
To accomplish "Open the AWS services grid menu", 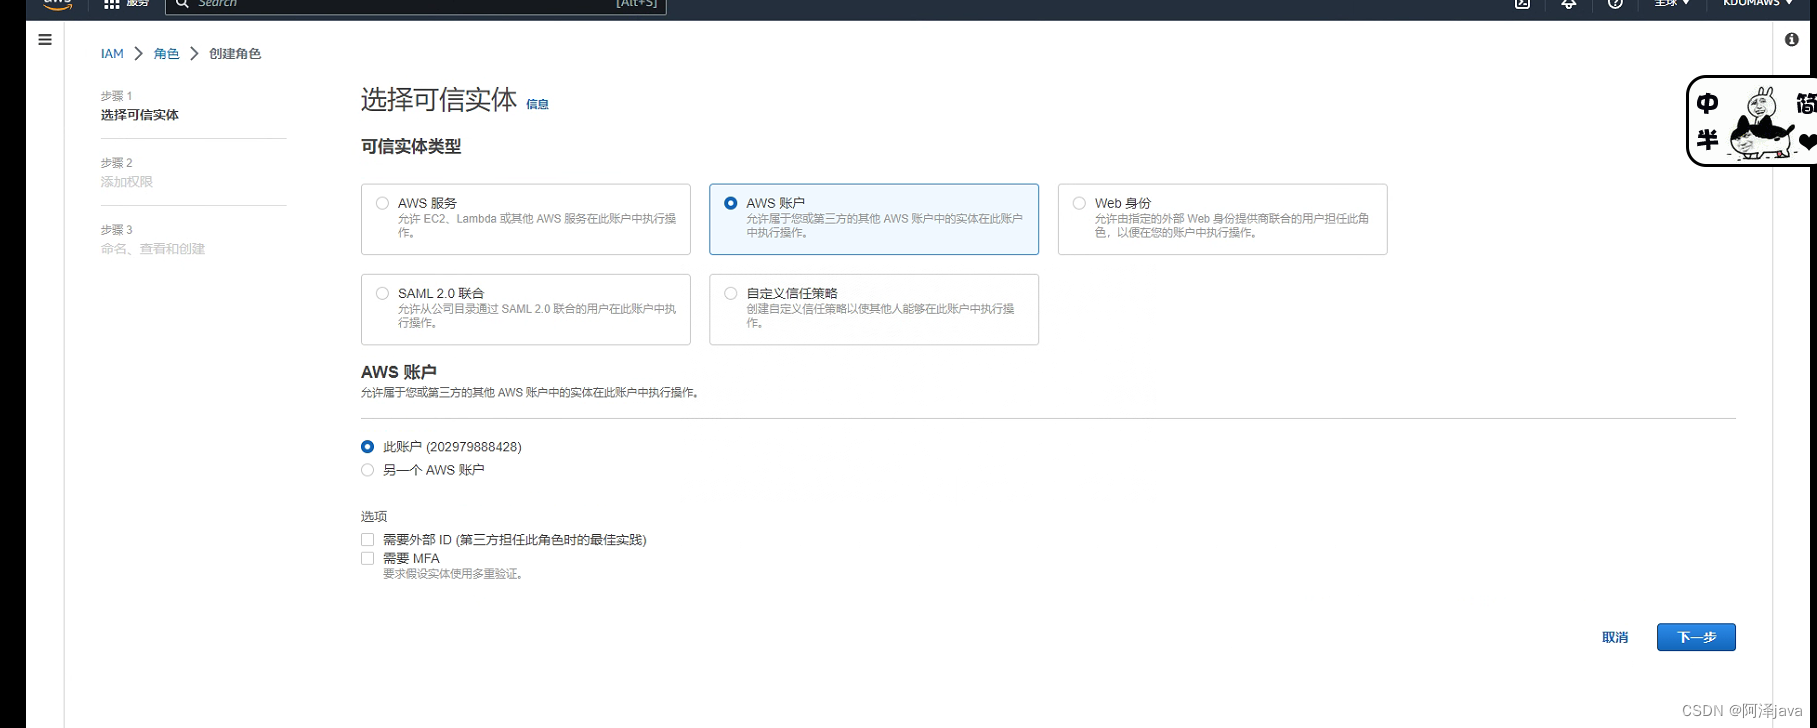I will (x=112, y=4).
